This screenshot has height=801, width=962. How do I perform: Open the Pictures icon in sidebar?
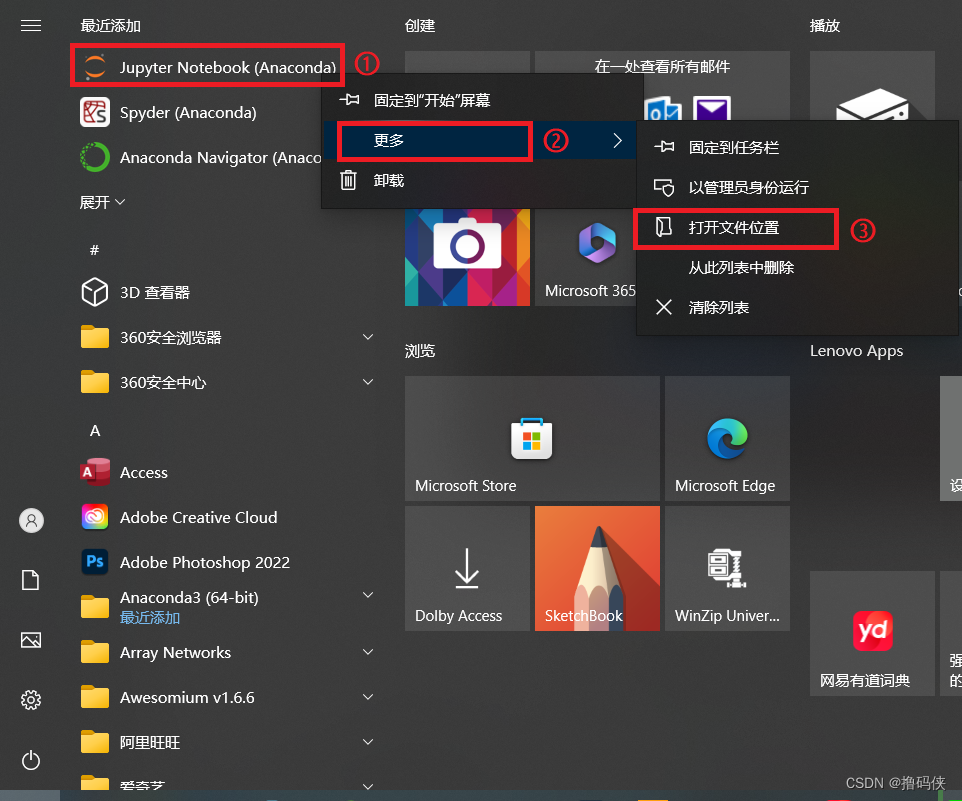tap(31, 640)
